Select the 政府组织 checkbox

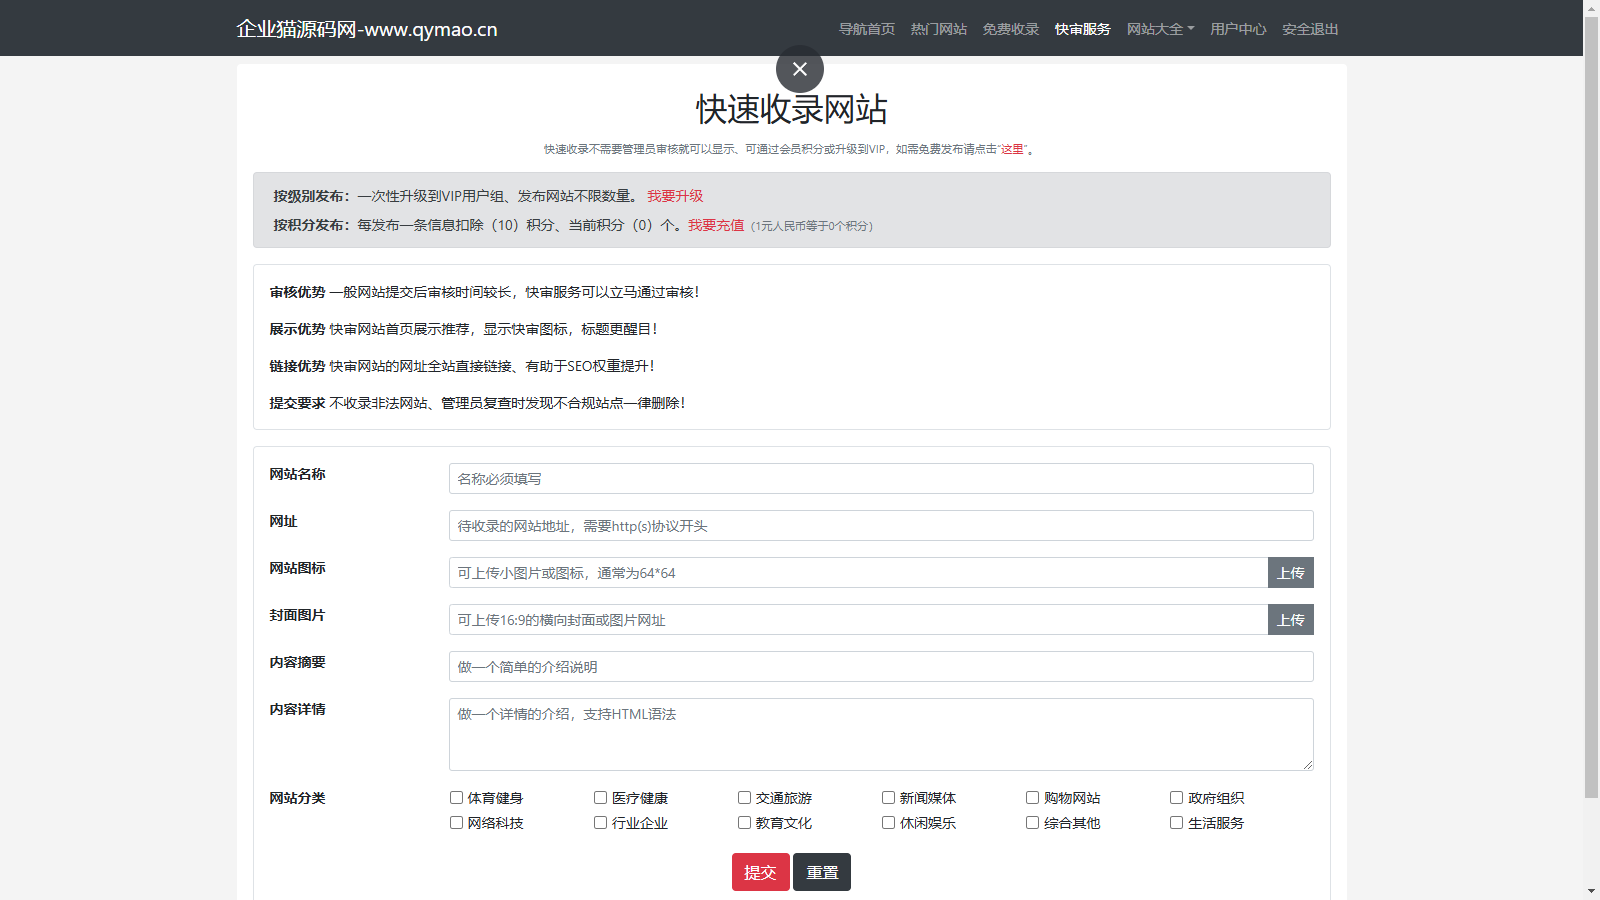point(1176,798)
